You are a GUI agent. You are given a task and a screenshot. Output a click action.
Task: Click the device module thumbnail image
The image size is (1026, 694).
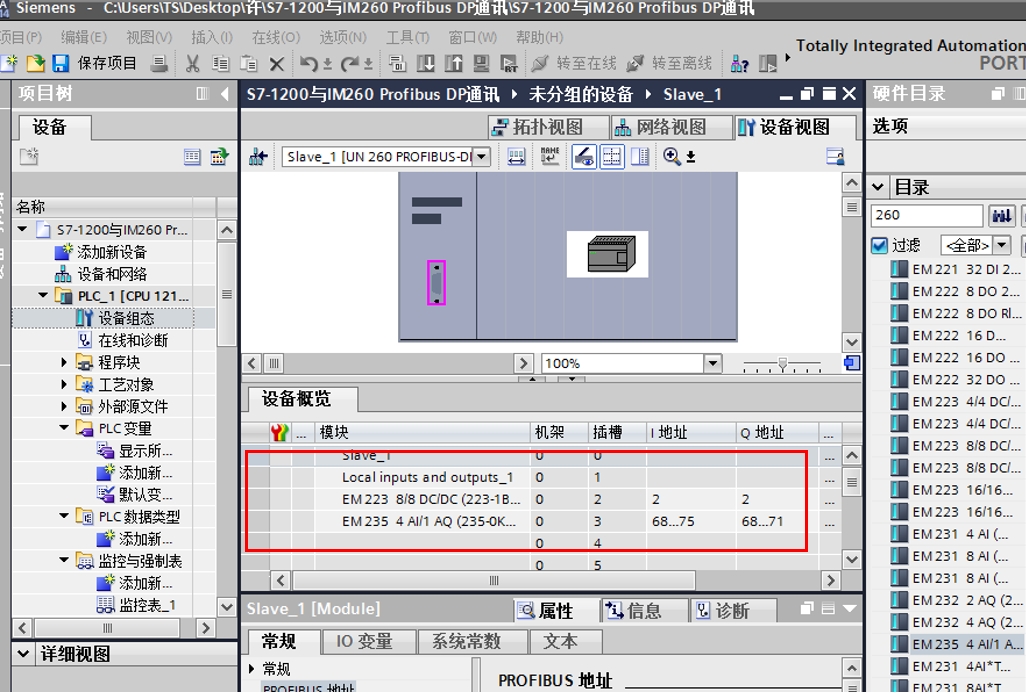[607, 254]
